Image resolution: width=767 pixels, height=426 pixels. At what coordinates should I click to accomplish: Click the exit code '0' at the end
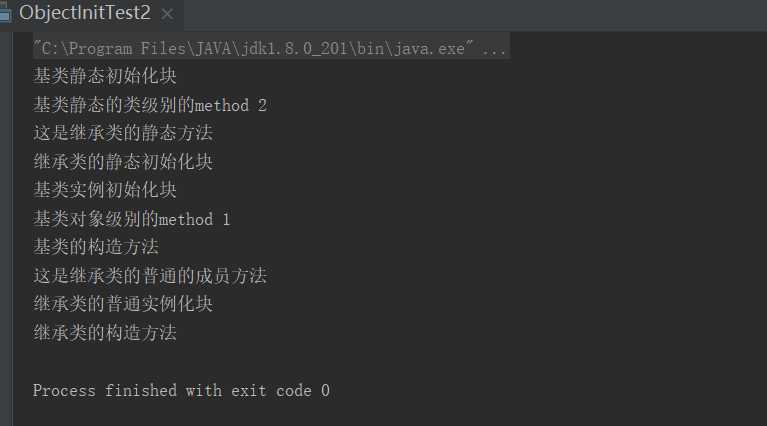coord(325,391)
